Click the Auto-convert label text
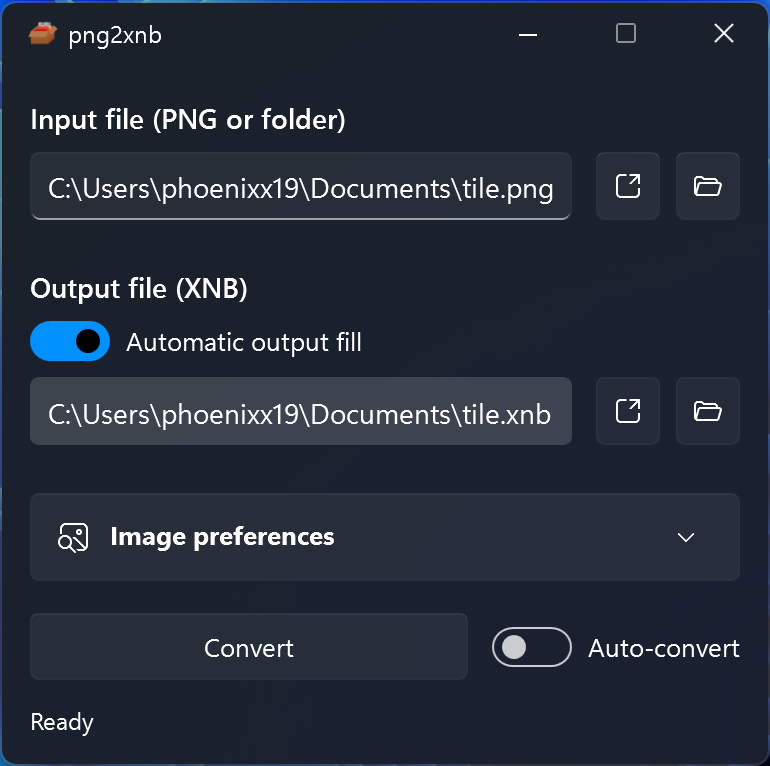The width and height of the screenshot is (770, 766). coord(664,648)
